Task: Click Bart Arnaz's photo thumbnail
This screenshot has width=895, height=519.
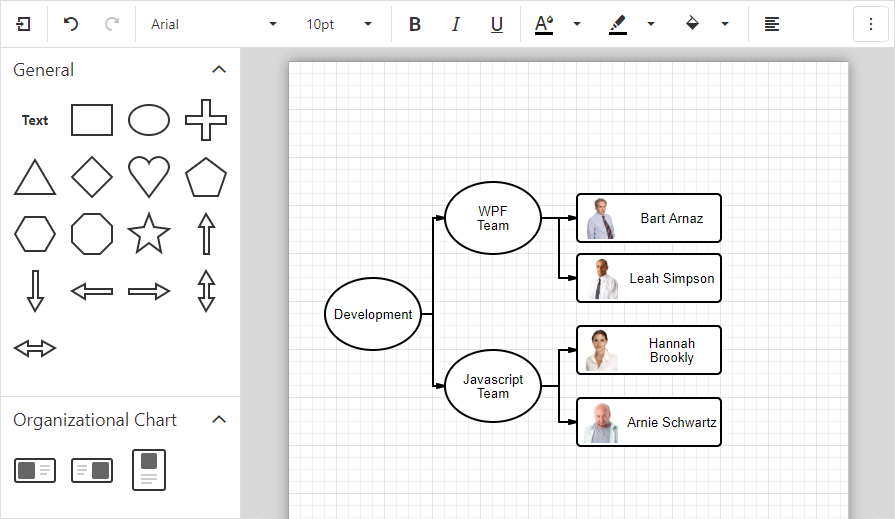Action: 601,218
